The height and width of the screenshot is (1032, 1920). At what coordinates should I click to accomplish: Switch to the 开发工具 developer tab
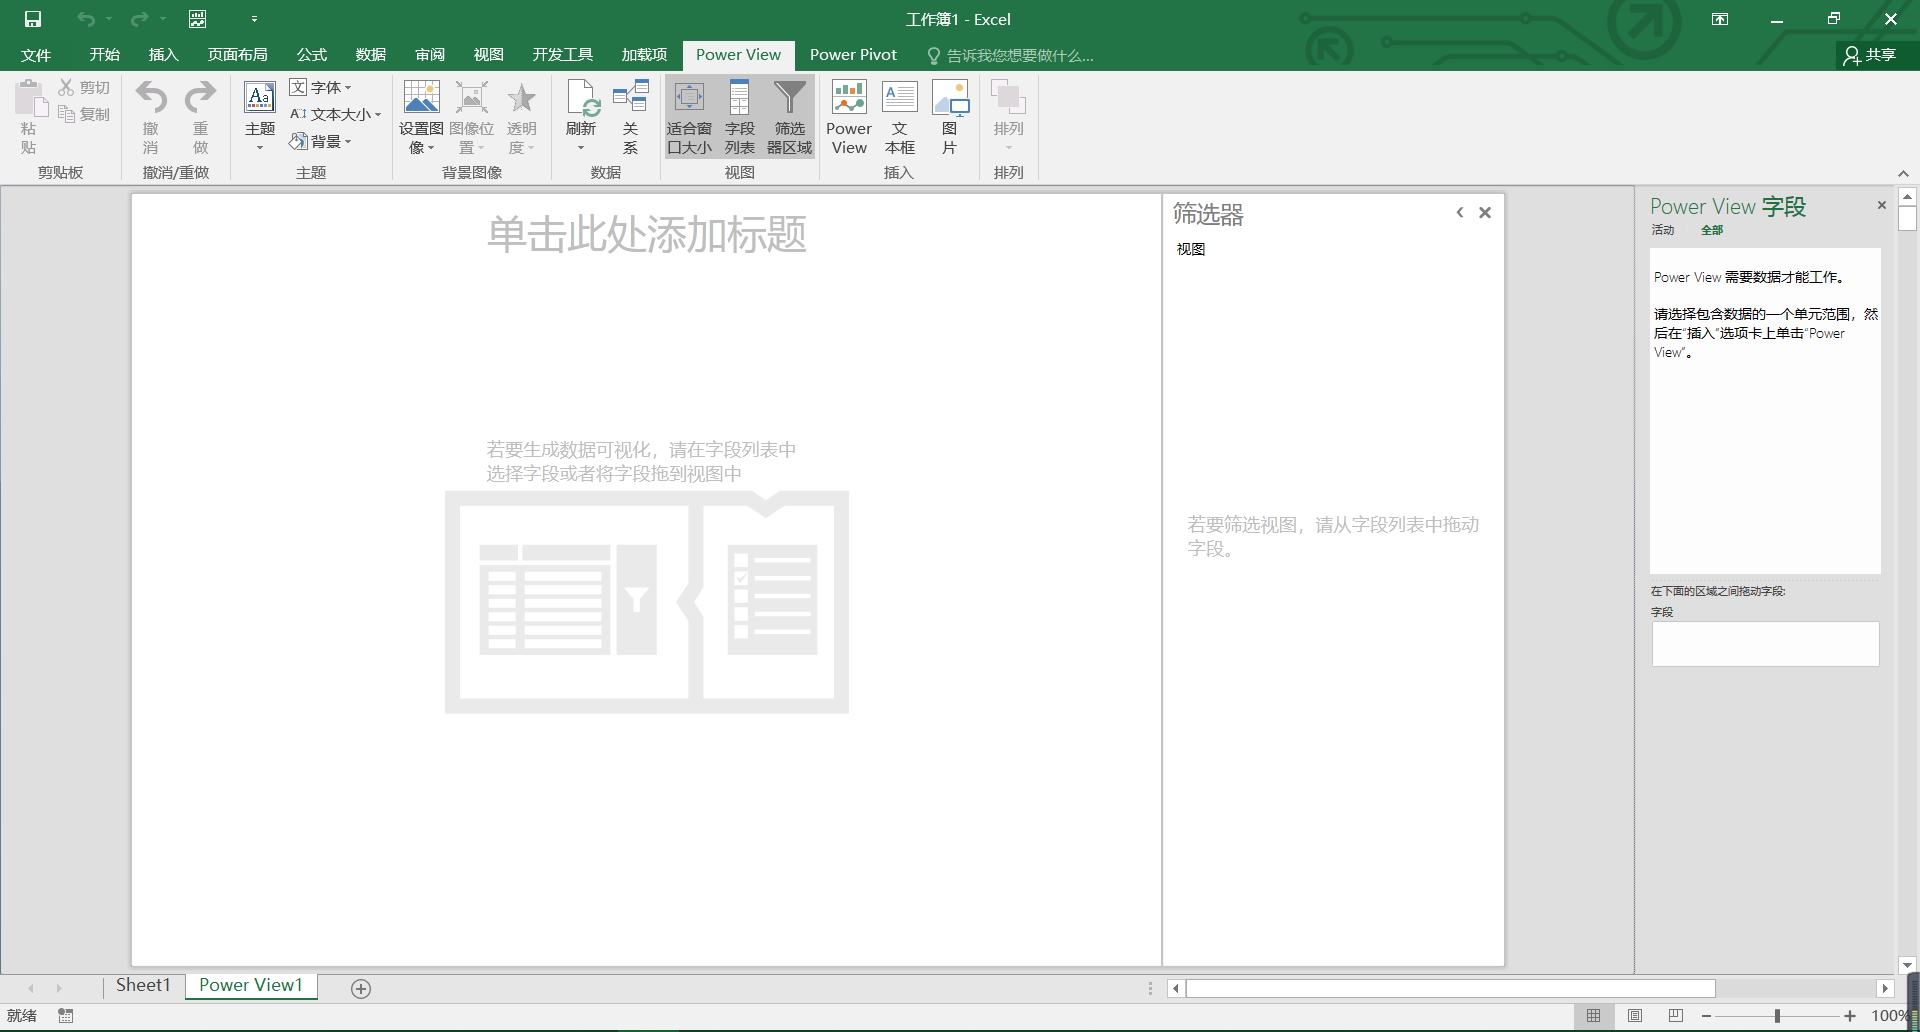[x=563, y=55]
